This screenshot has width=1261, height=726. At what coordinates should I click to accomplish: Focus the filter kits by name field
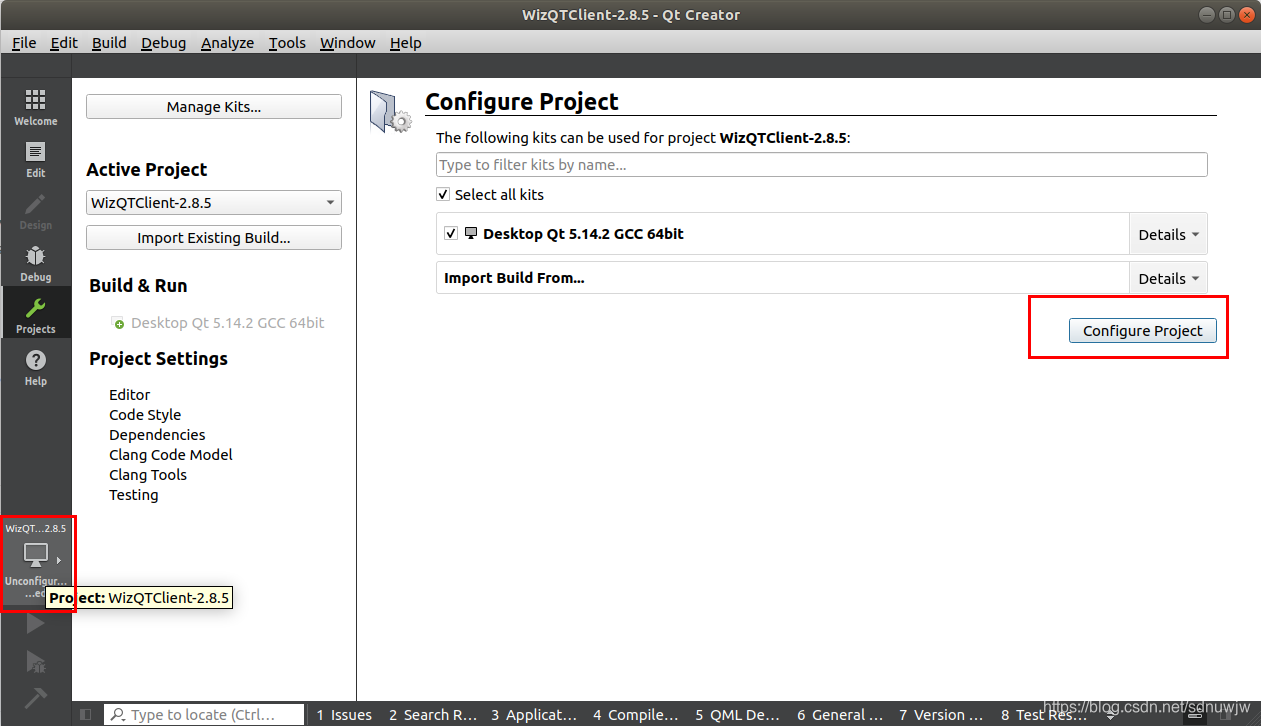click(822, 165)
